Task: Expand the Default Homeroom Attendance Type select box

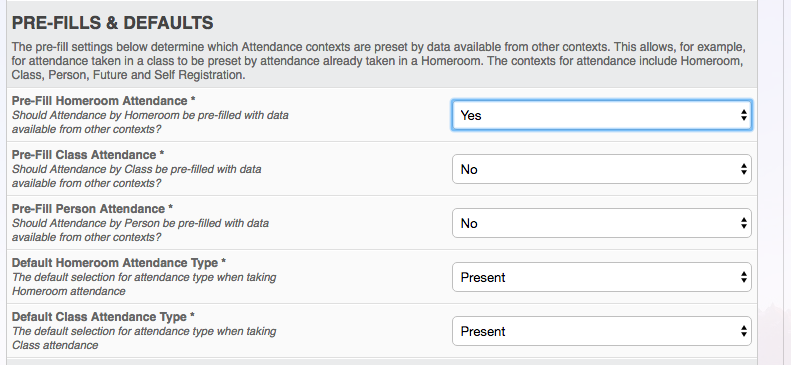Action: coord(601,277)
